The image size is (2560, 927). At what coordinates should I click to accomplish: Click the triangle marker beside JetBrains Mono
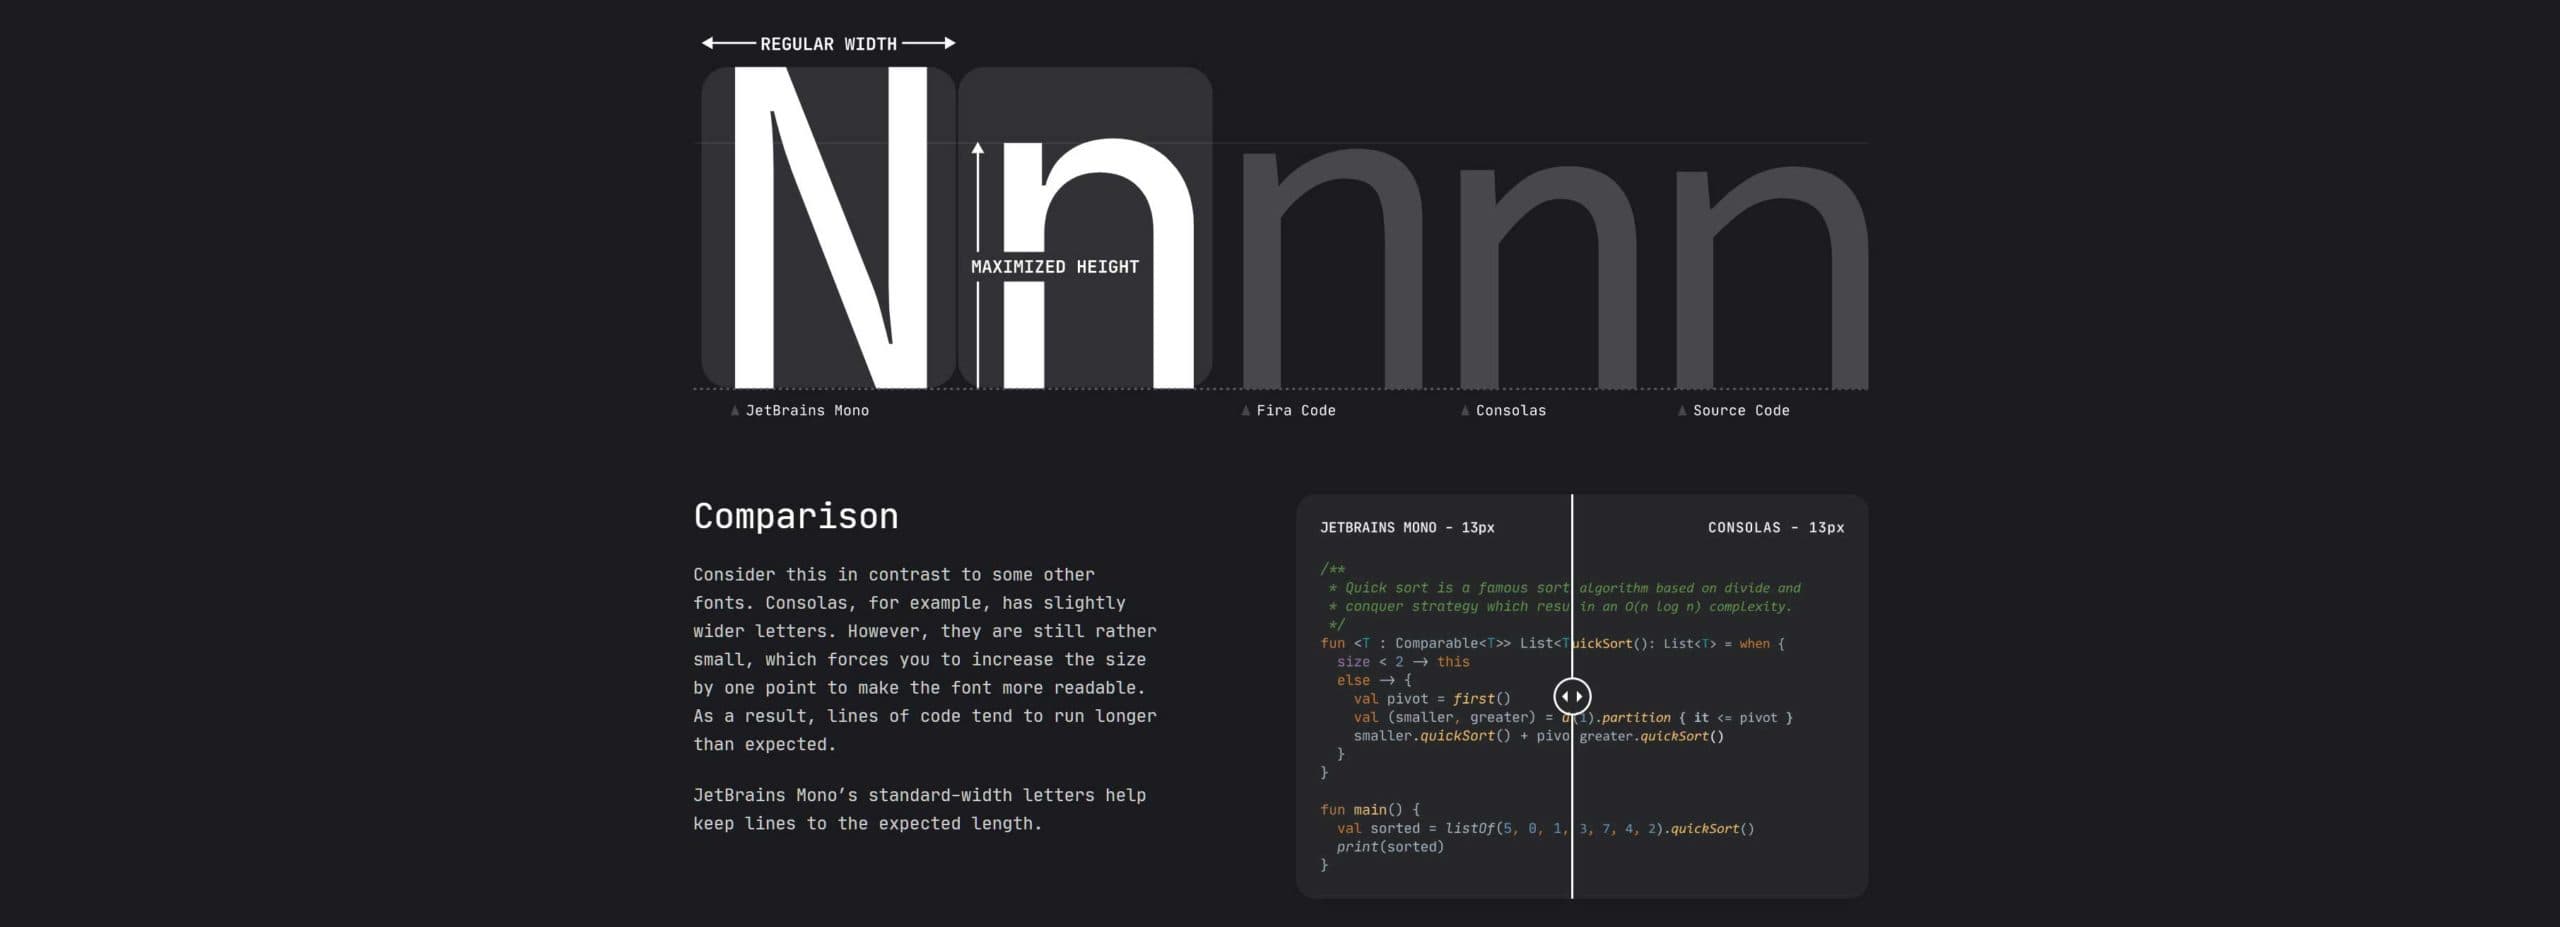[735, 411]
